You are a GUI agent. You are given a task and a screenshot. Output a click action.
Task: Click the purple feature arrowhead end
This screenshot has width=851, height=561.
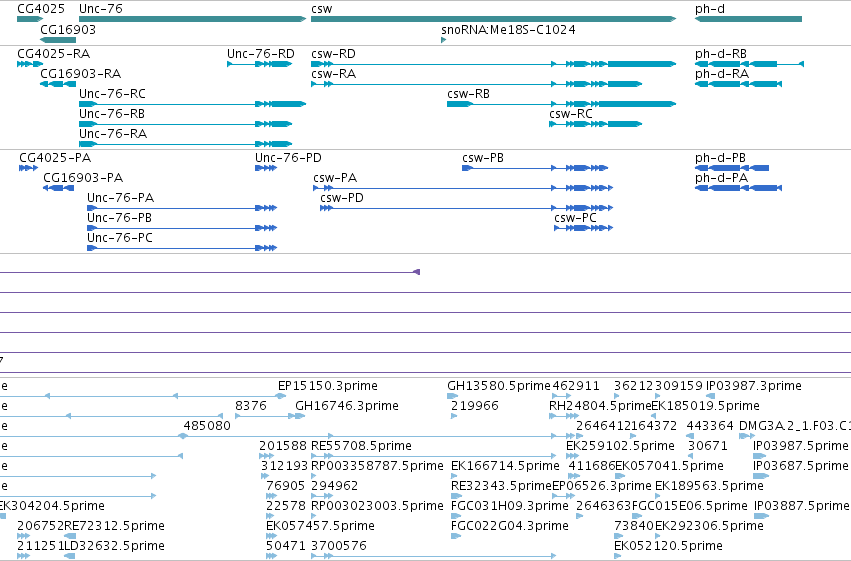pyautogui.click(x=417, y=272)
